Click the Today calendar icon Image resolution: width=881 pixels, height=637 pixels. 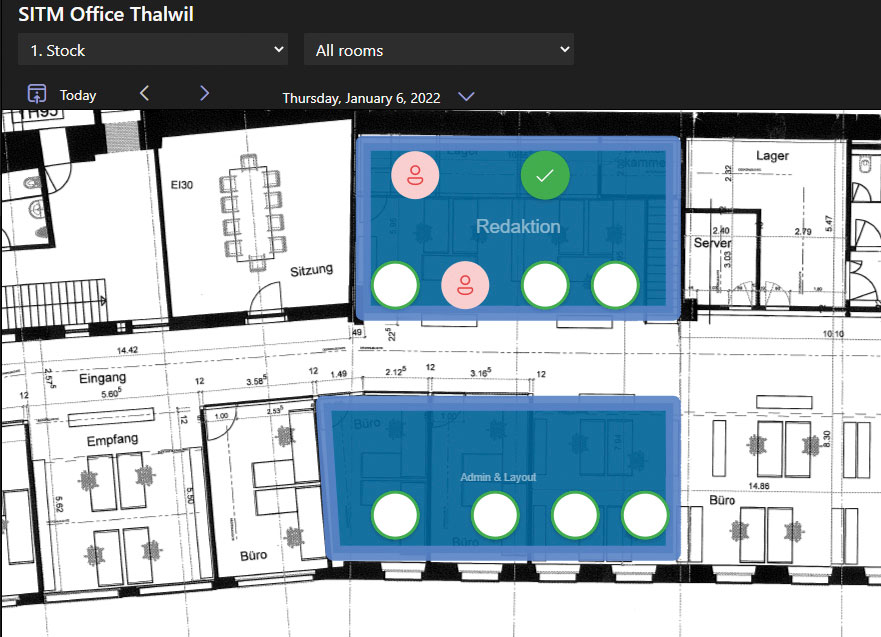pos(37,94)
